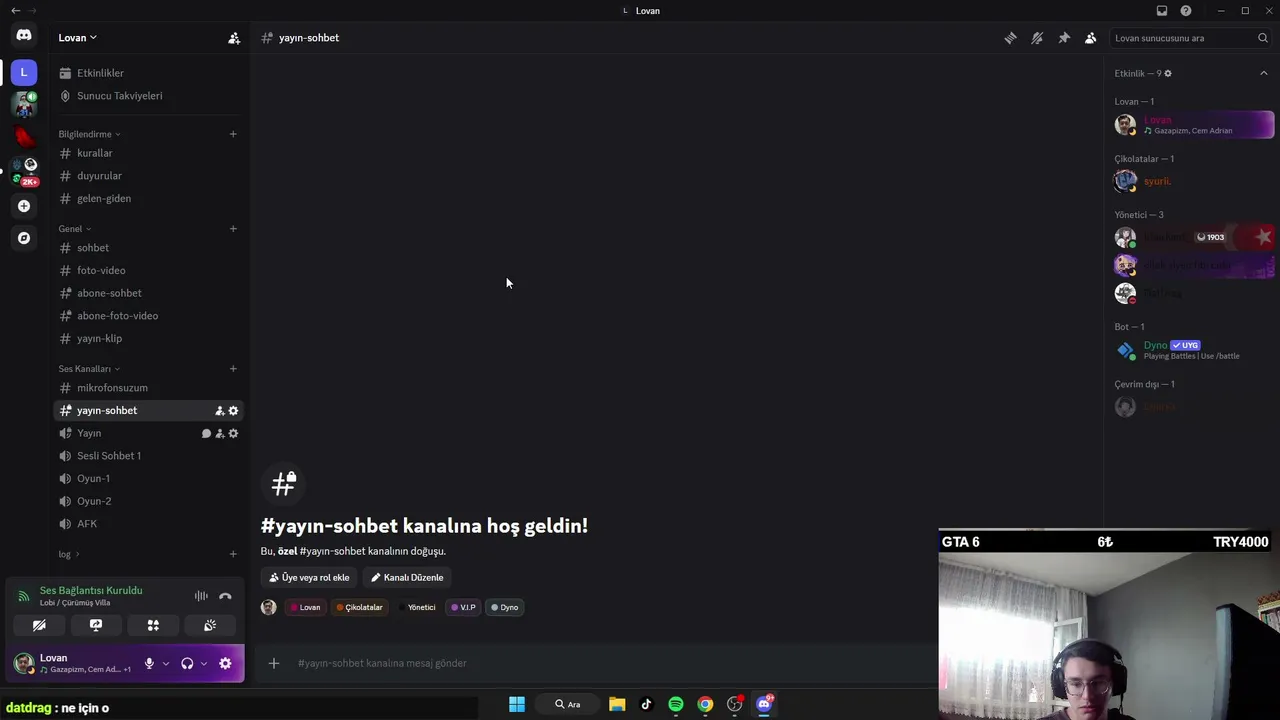Open user settings gear icon
1280x720 pixels.
225,663
